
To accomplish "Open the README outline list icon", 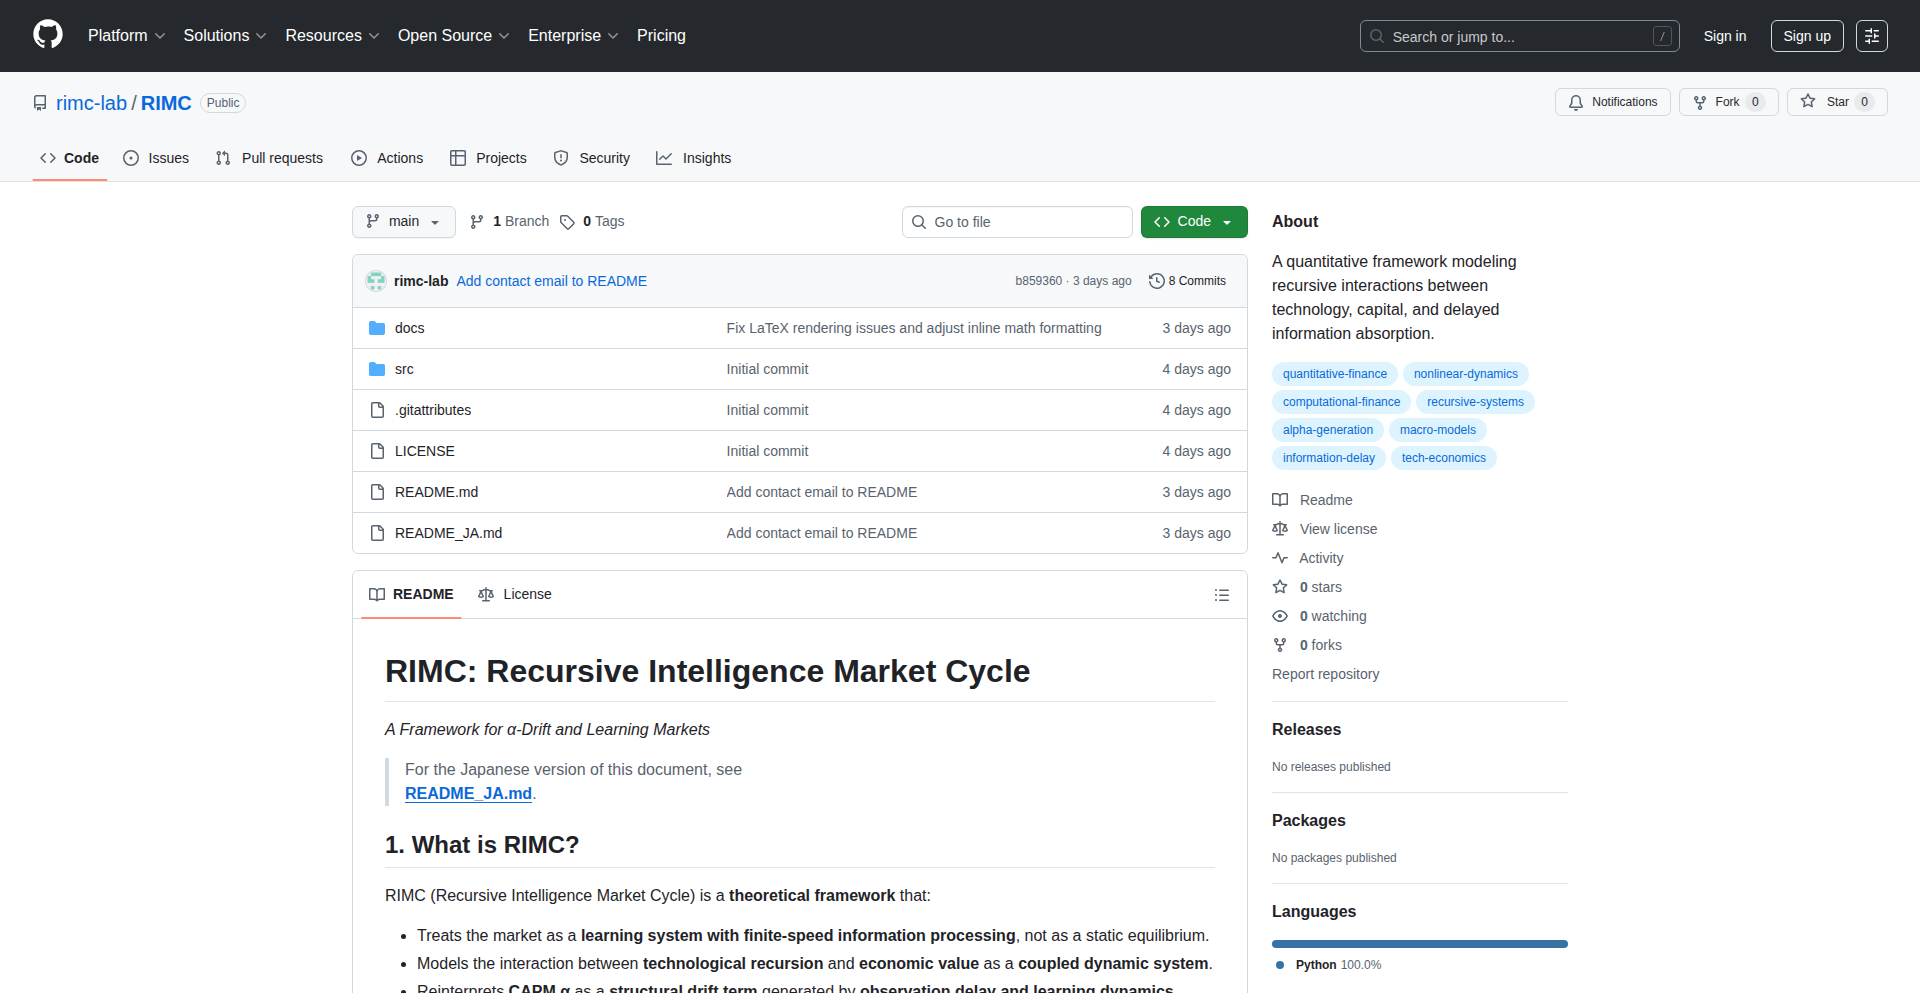I will pos(1221,595).
